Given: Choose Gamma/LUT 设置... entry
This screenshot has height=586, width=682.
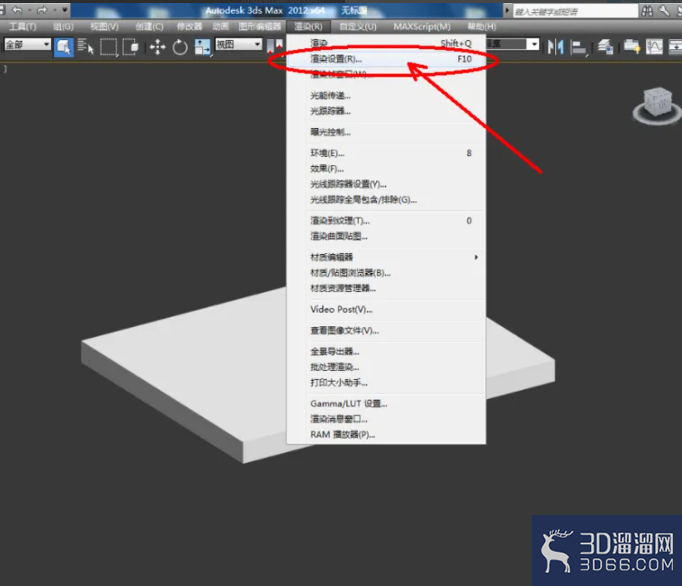Looking at the screenshot, I should point(386,403).
